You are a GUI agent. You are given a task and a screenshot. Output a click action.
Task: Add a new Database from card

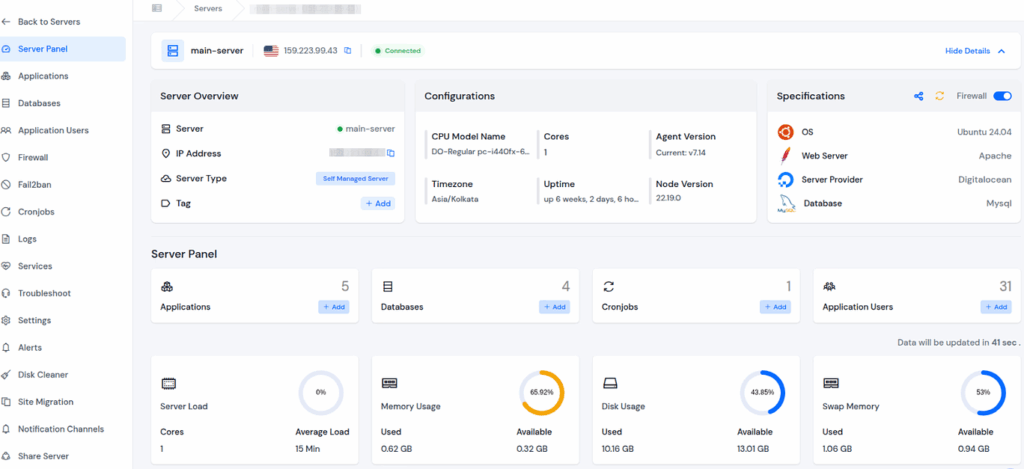(554, 307)
